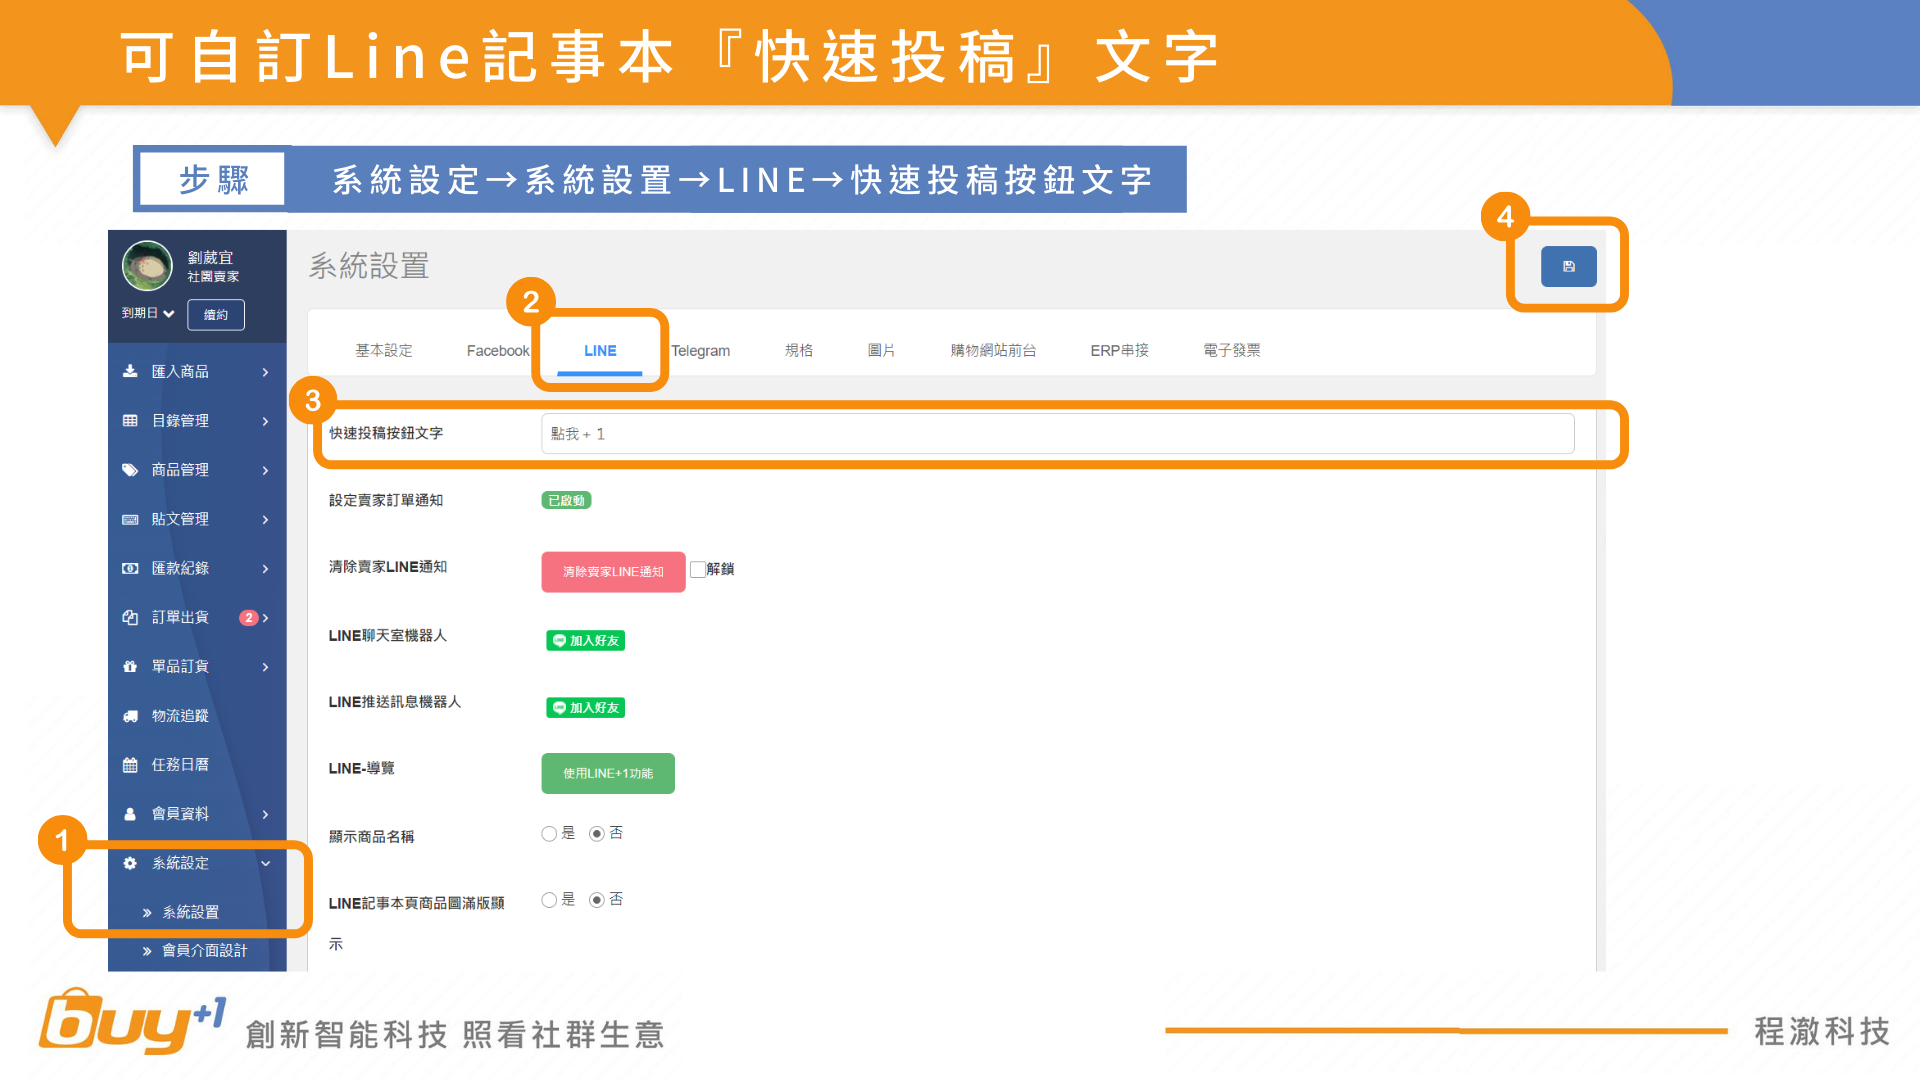The height and width of the screenshot is (1080, 1920).
Task: Expand the 到期日 dropdown arrow
Action: [x=169, y=314]
